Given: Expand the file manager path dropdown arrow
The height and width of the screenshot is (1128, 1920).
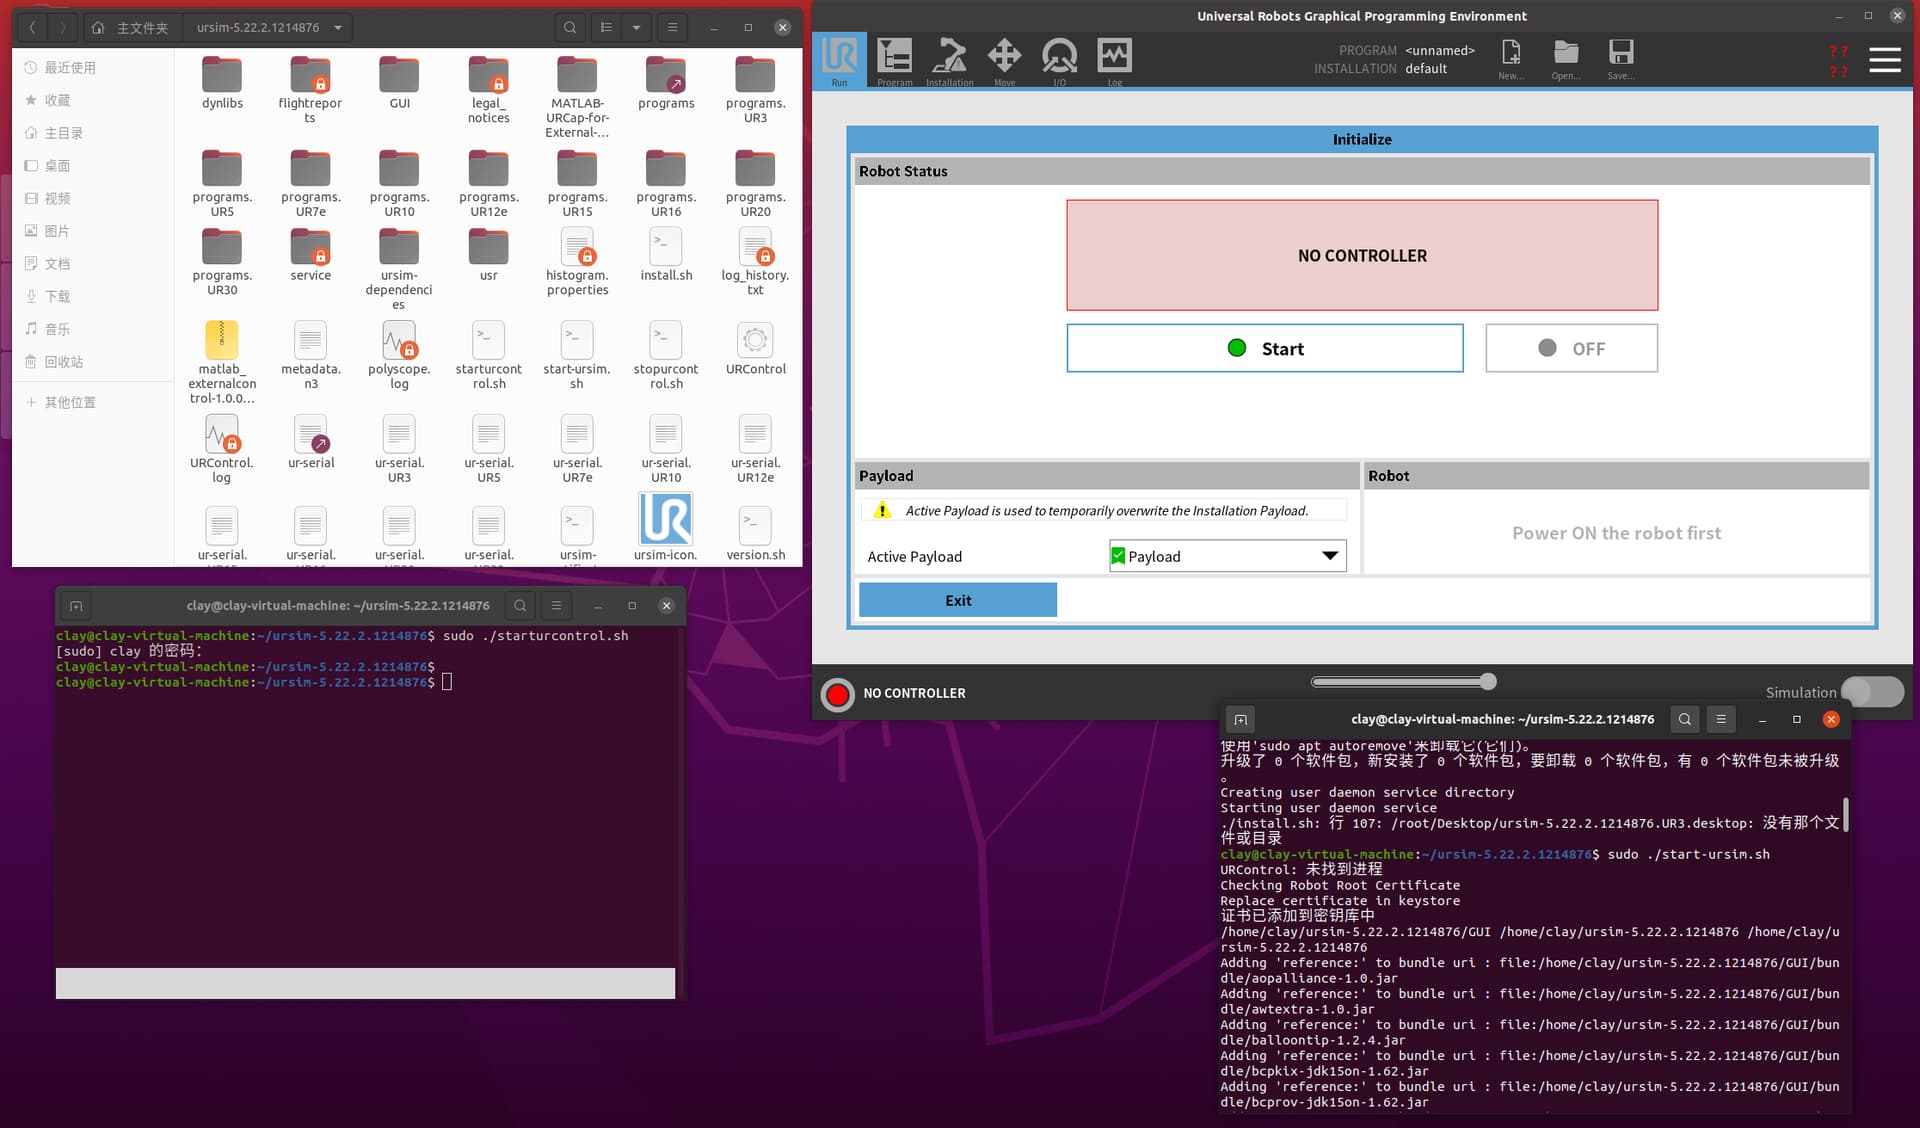Looking at the screenshot, I should [x=338, y=28].
